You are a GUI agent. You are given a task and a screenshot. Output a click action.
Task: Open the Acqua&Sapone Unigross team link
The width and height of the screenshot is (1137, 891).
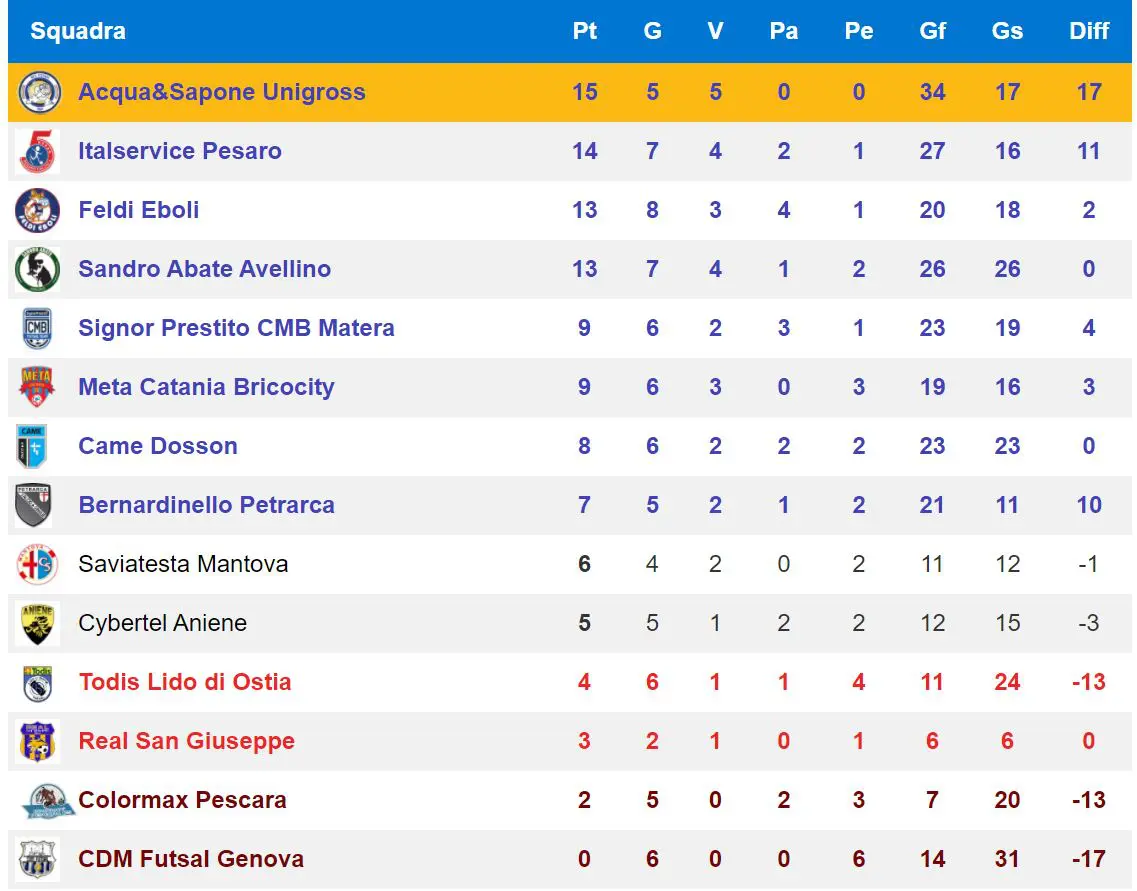coord(222,93)
